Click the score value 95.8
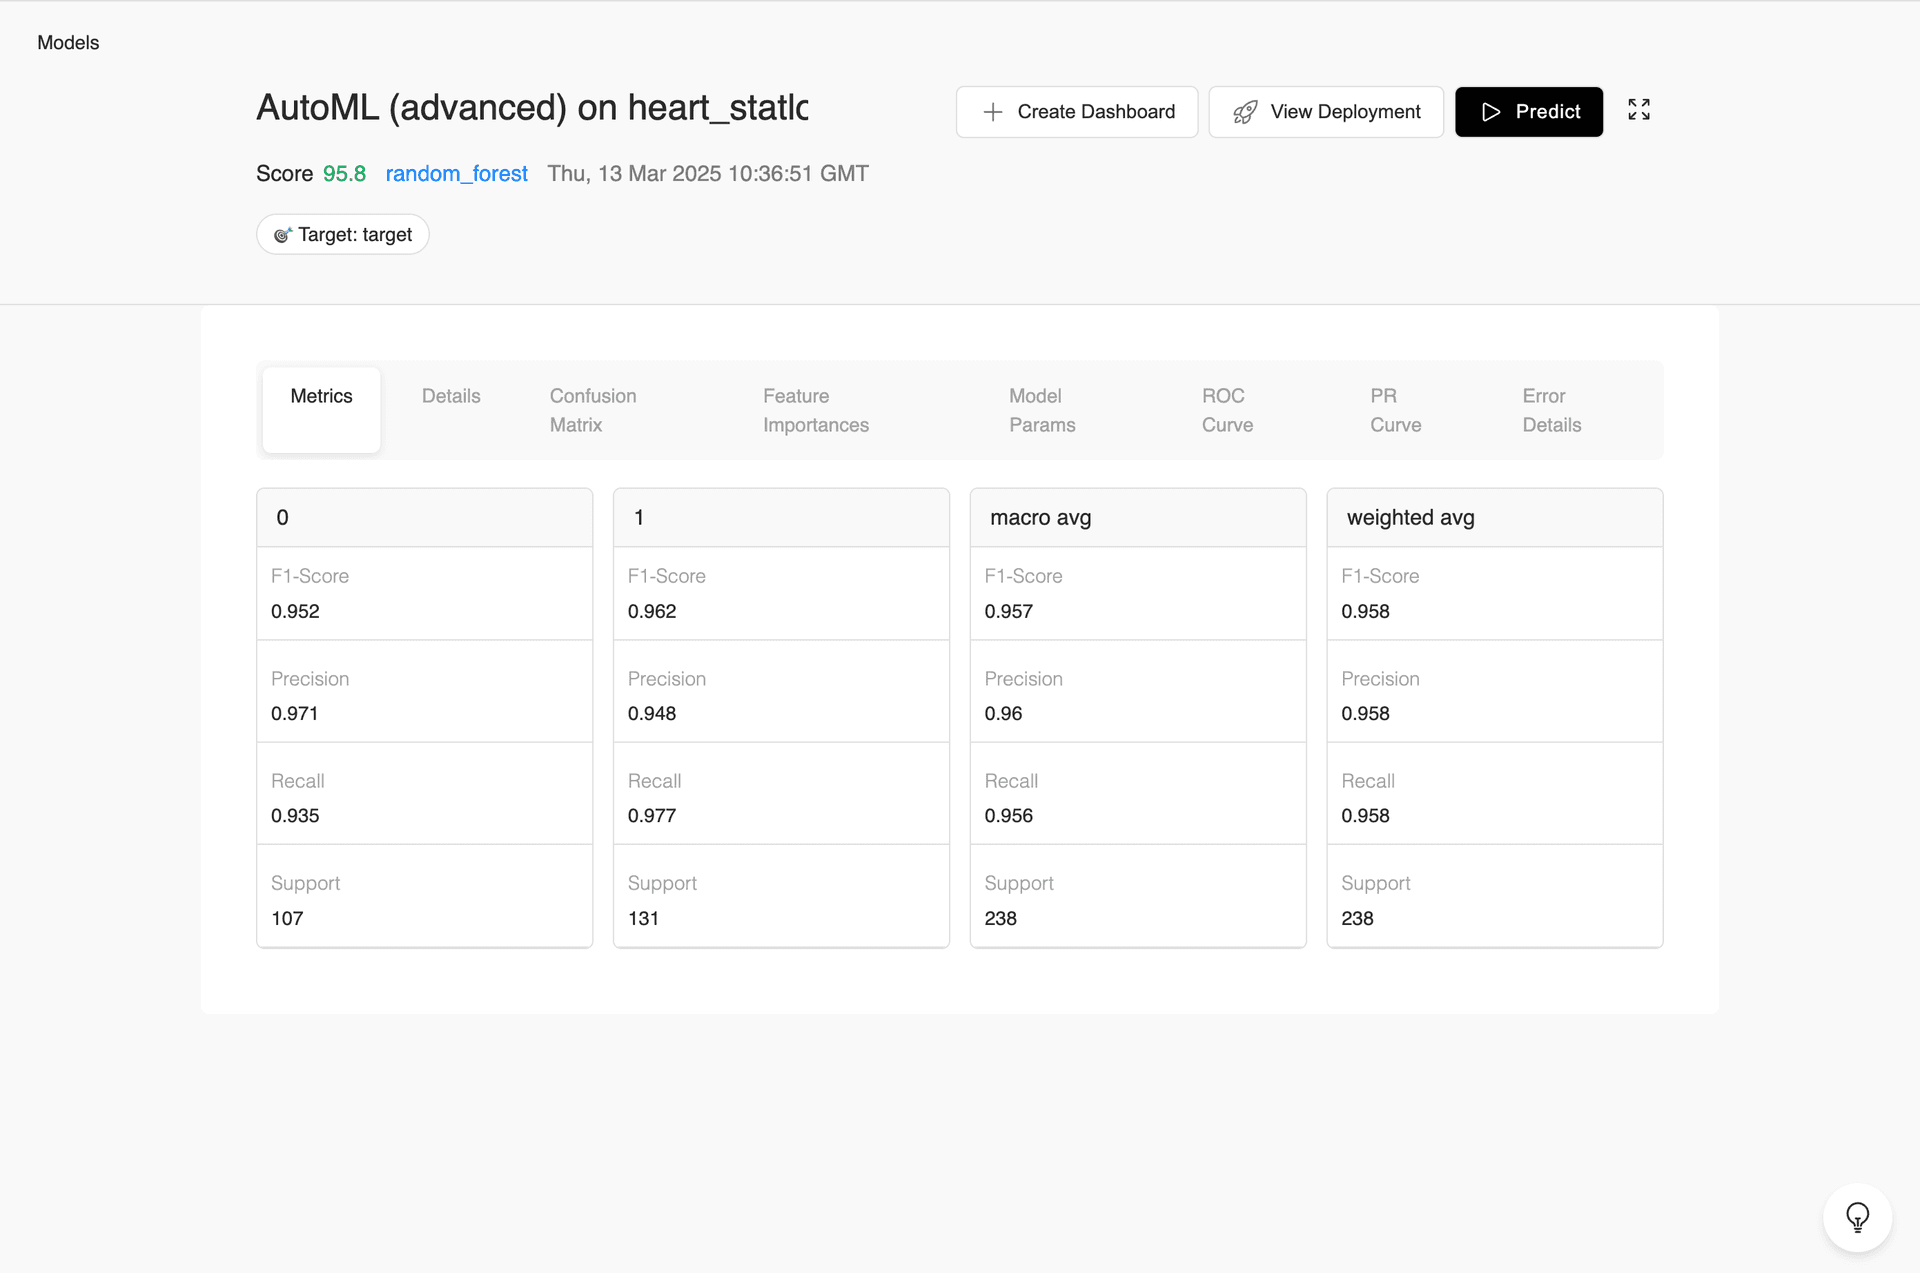This screenshot has height=1273, width=1920. pyautogui.click(x=344, y=174)
